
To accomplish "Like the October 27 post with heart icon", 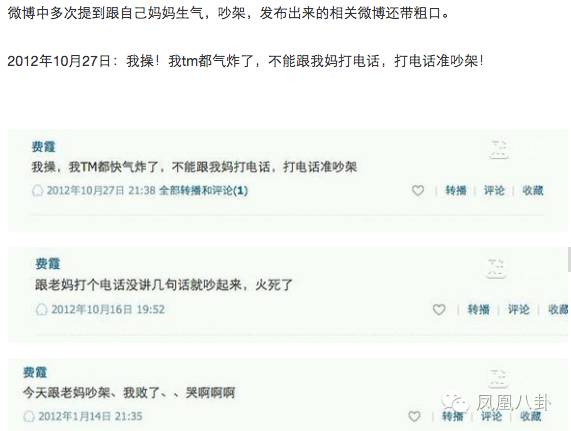I will click(x=418, y=190).
